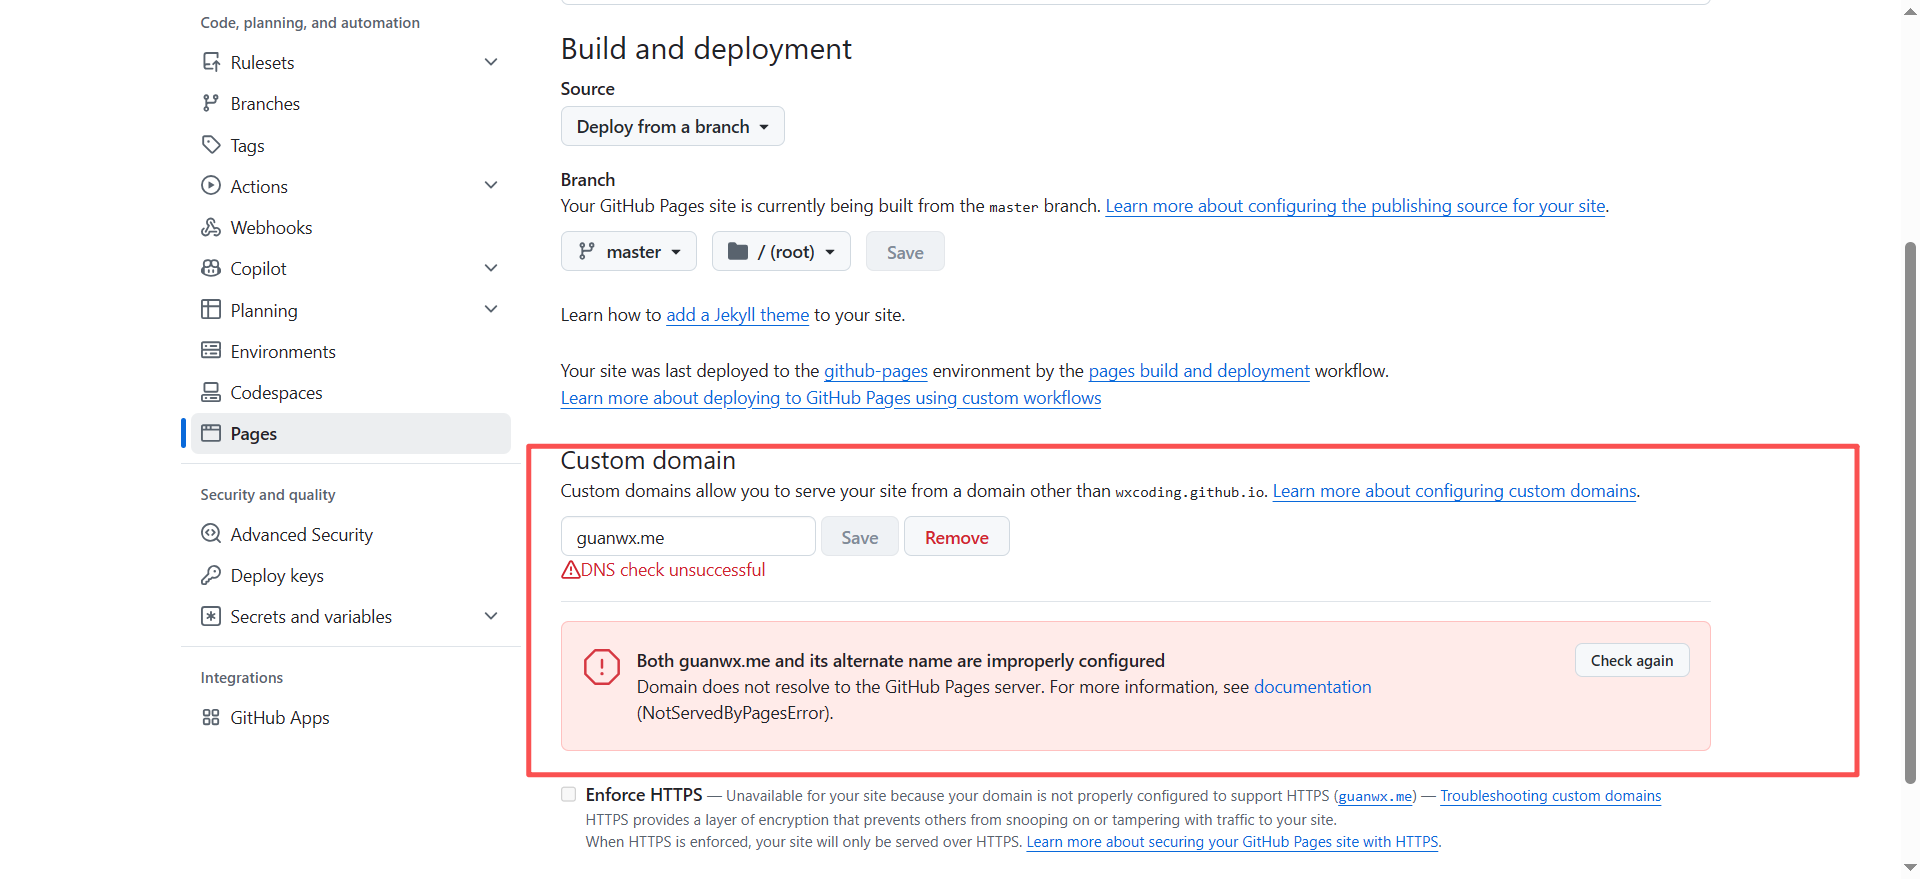Click the Deploy keys key icon
The width and height of the screenshot is (1920, 879).
(x=211, y=575)
